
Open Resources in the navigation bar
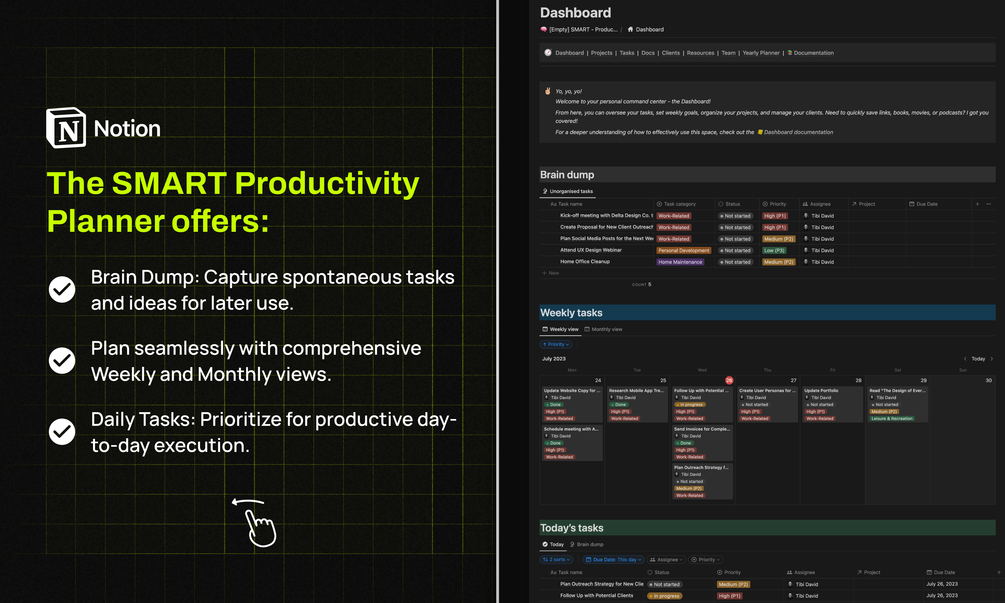pos(700,53)
